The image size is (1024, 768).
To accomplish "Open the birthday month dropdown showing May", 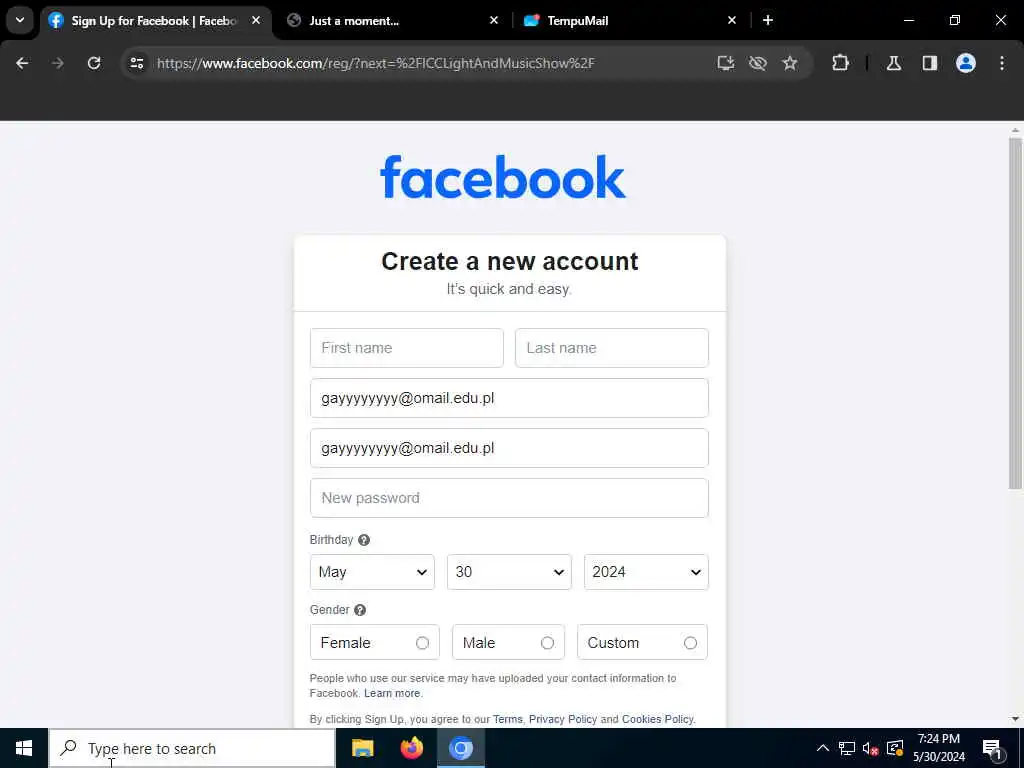I will 372,572.
